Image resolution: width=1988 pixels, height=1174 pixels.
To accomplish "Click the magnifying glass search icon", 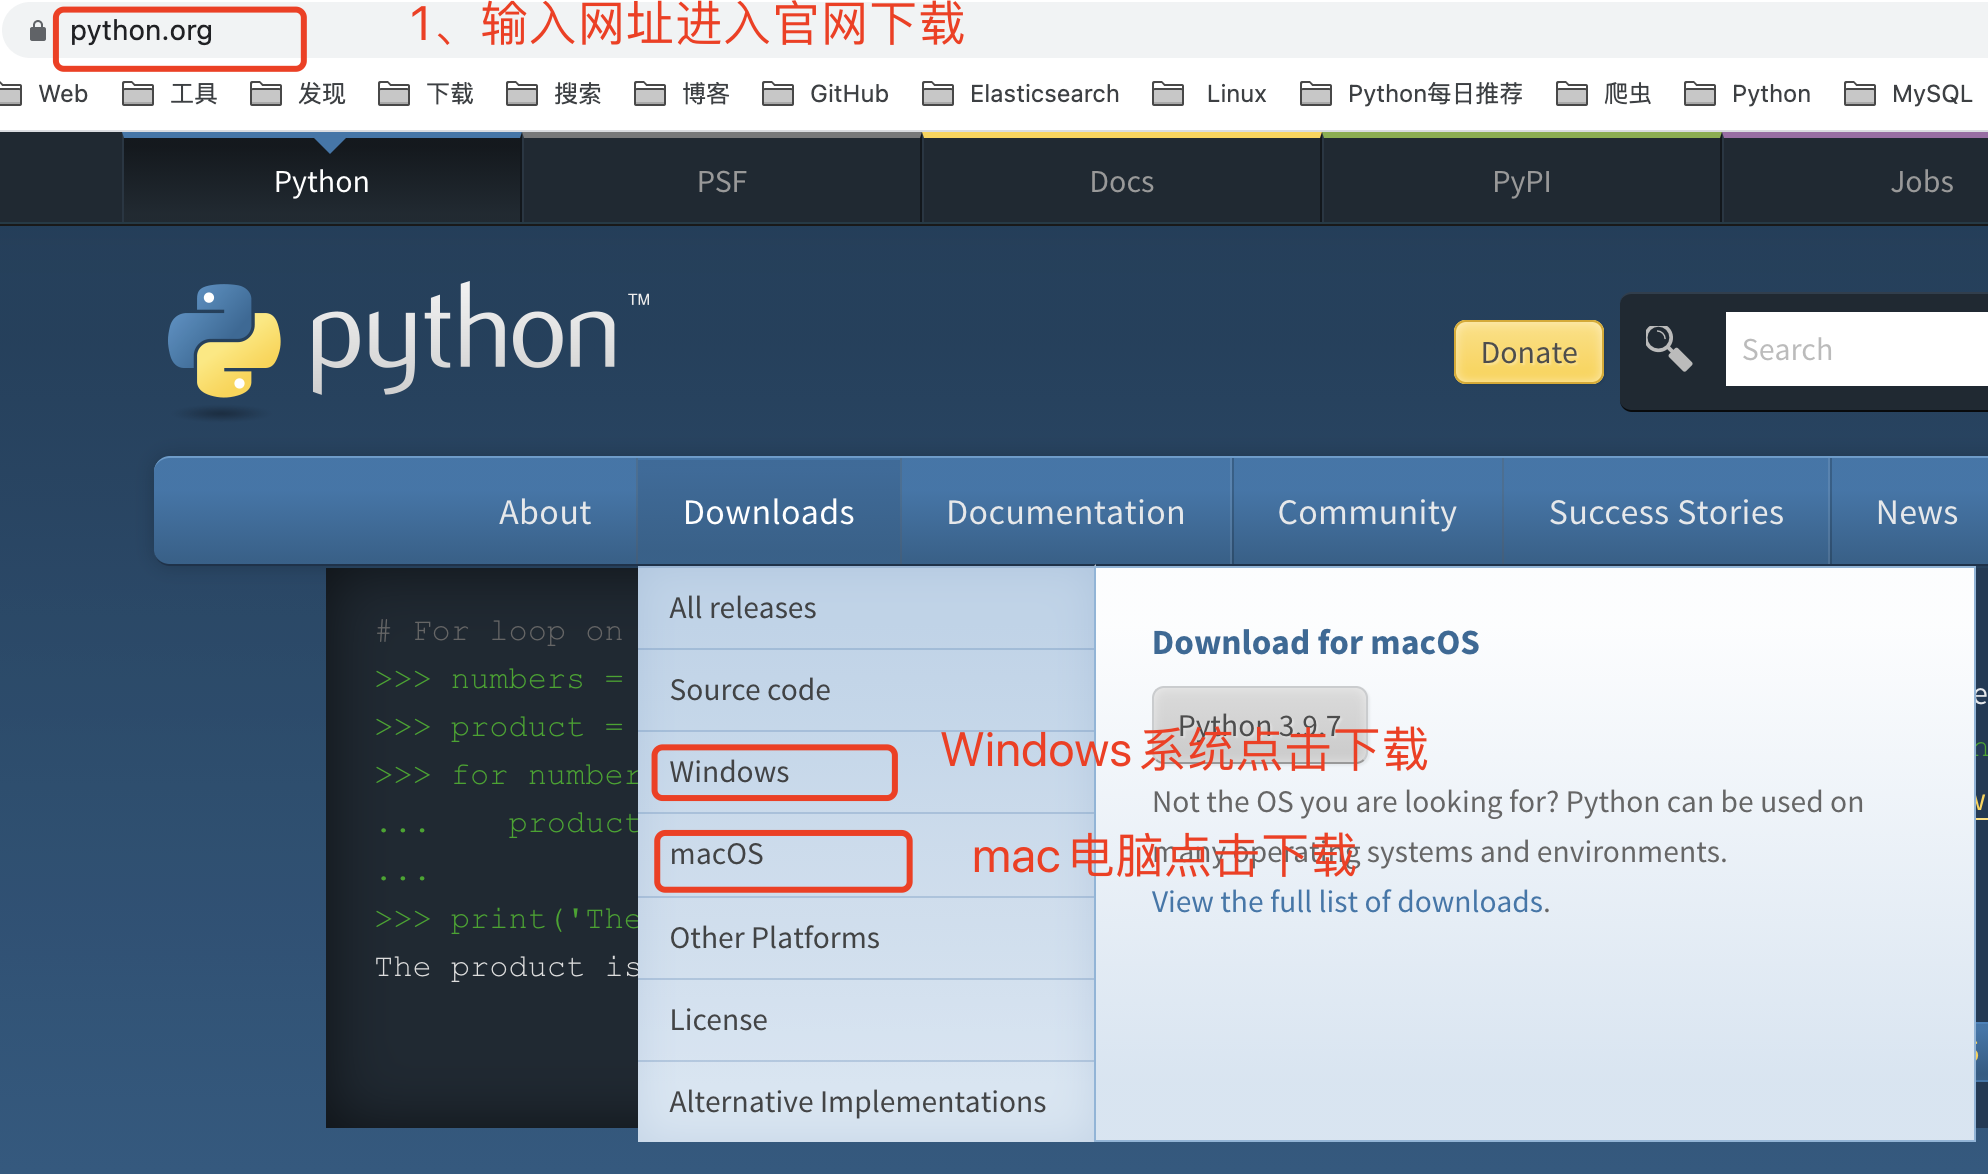I will [x=1668, y=349].
